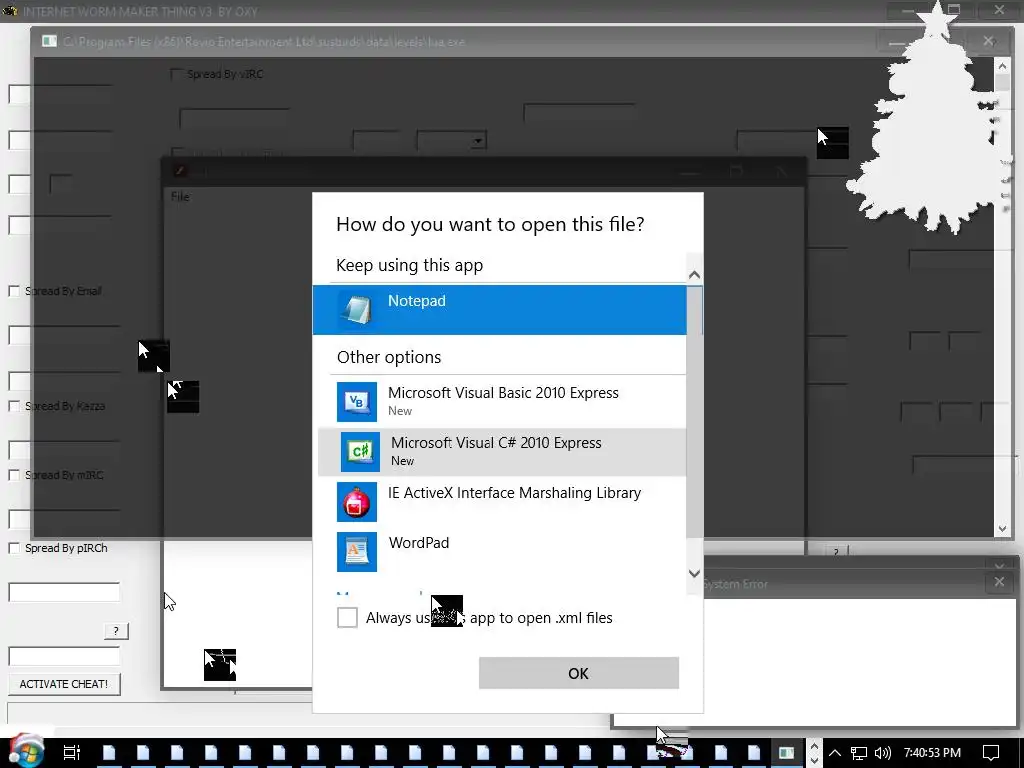Click the WordPad label in the list
The width and height of the screenshot is (1024, 768).
coord(419,543)
